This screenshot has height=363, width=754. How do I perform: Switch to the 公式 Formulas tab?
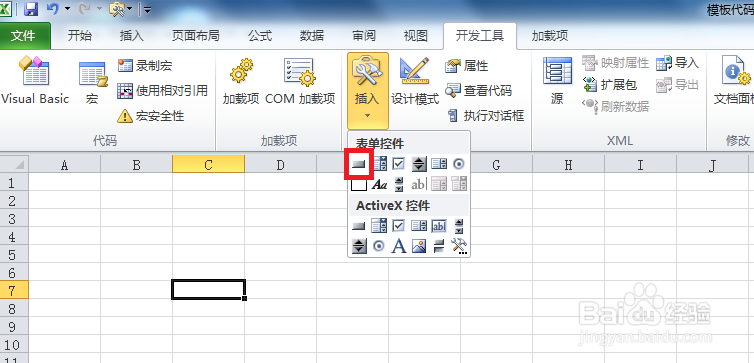tap(260, 36)
